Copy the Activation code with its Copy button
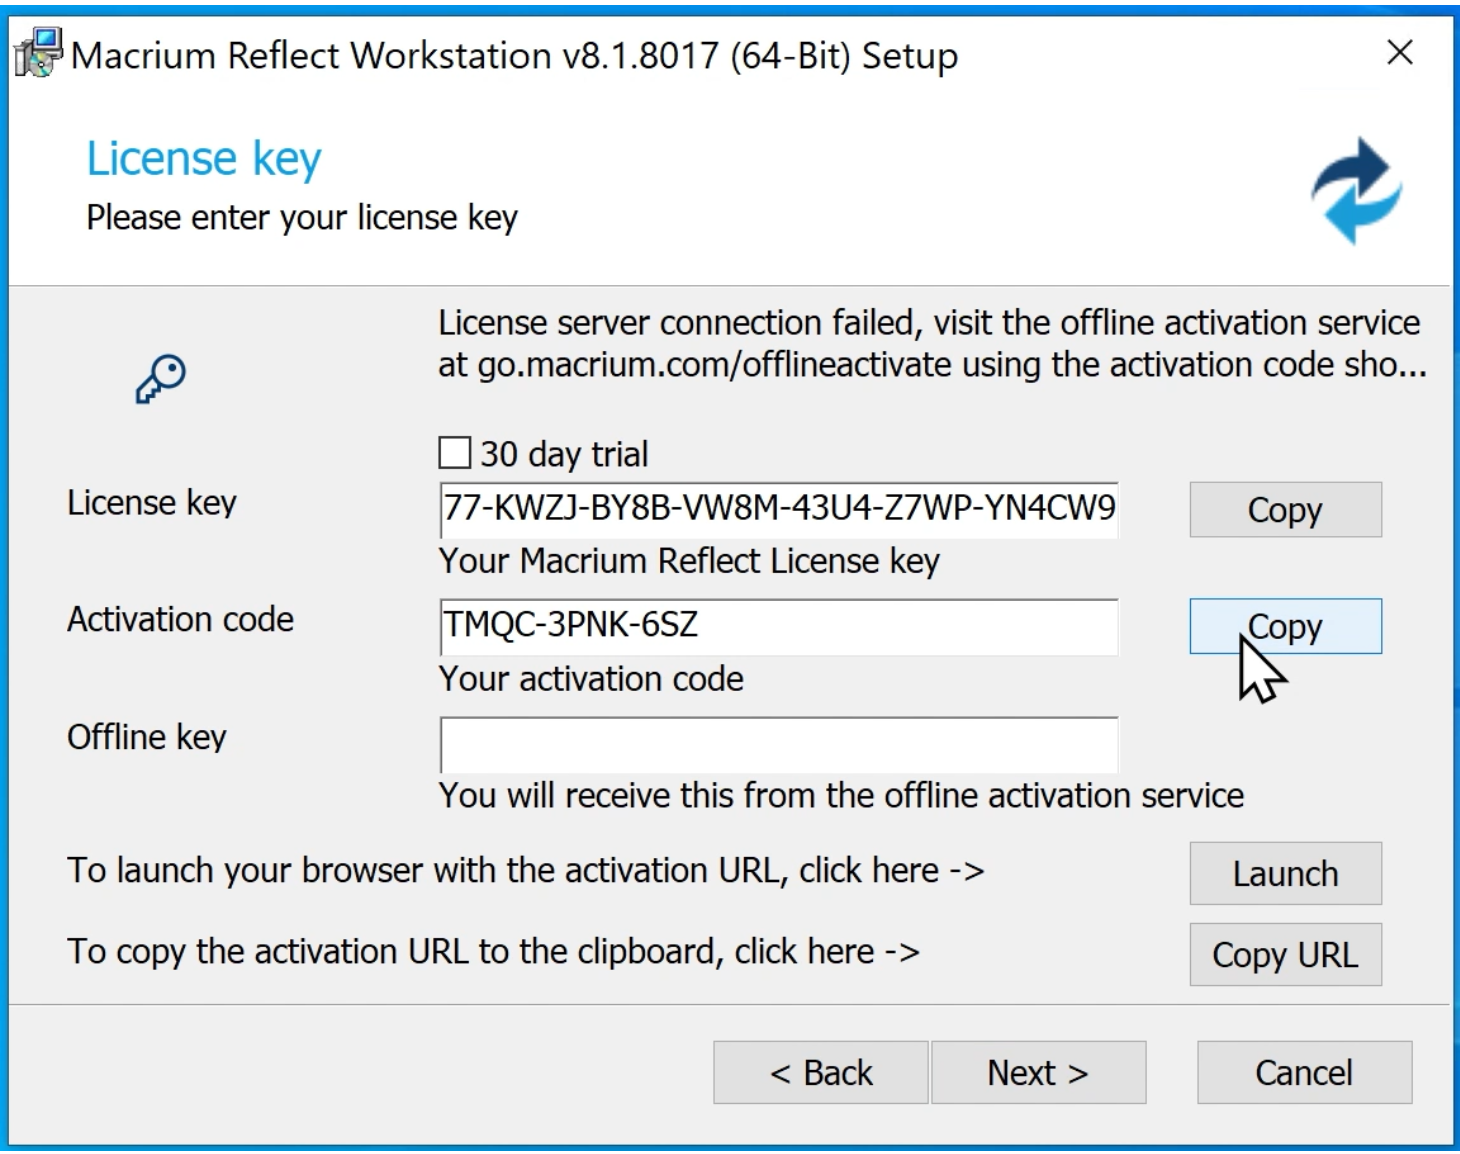 click(1285, 627)
